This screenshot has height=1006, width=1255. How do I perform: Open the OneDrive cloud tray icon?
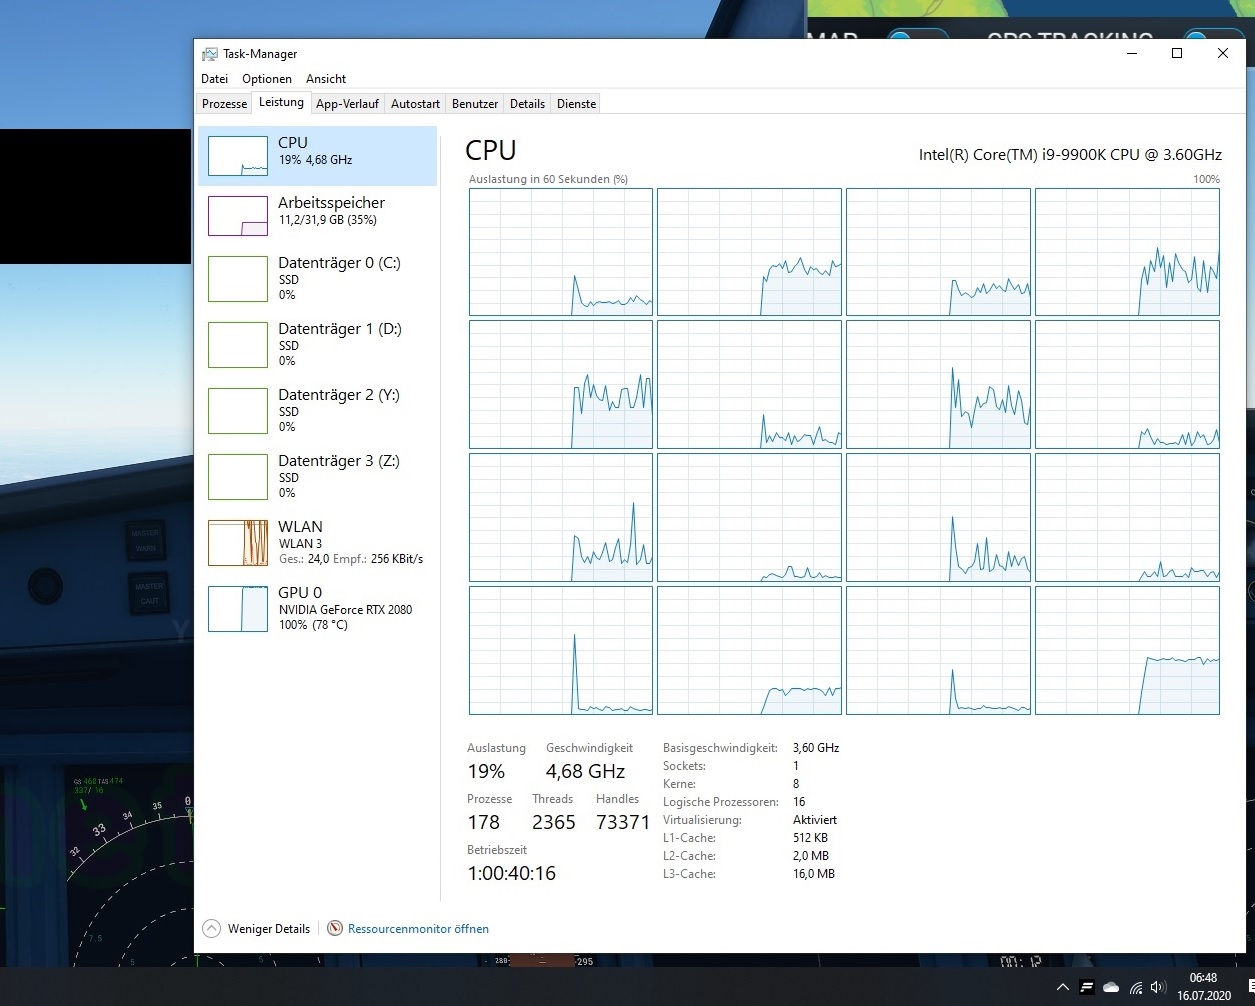coord(1111,987)
